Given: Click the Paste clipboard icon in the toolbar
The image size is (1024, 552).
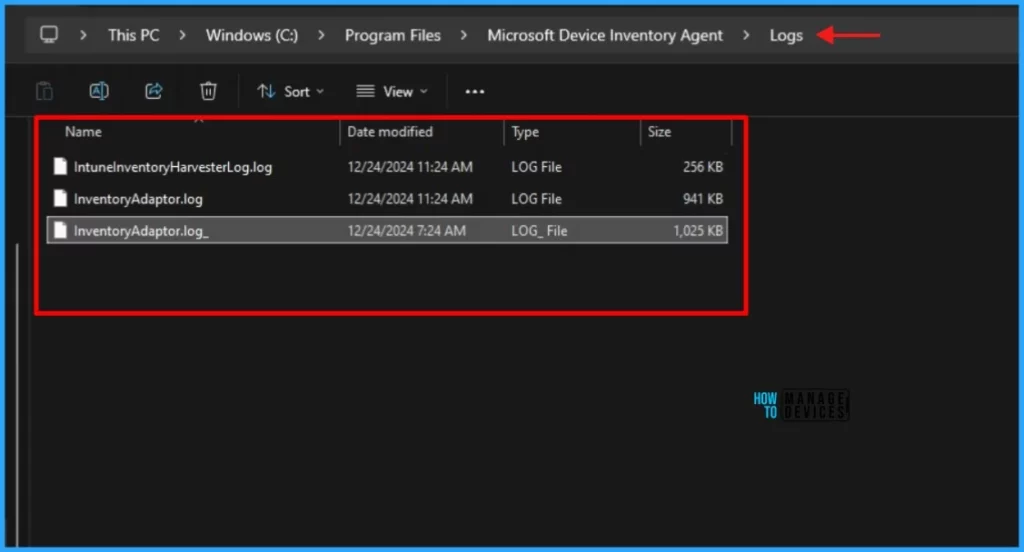Looking at the screenshot, I should (44, 91).
